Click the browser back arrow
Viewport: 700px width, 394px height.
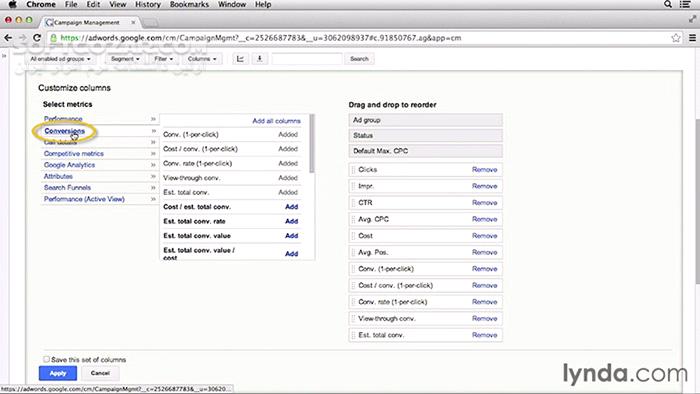tap(8, 38)
